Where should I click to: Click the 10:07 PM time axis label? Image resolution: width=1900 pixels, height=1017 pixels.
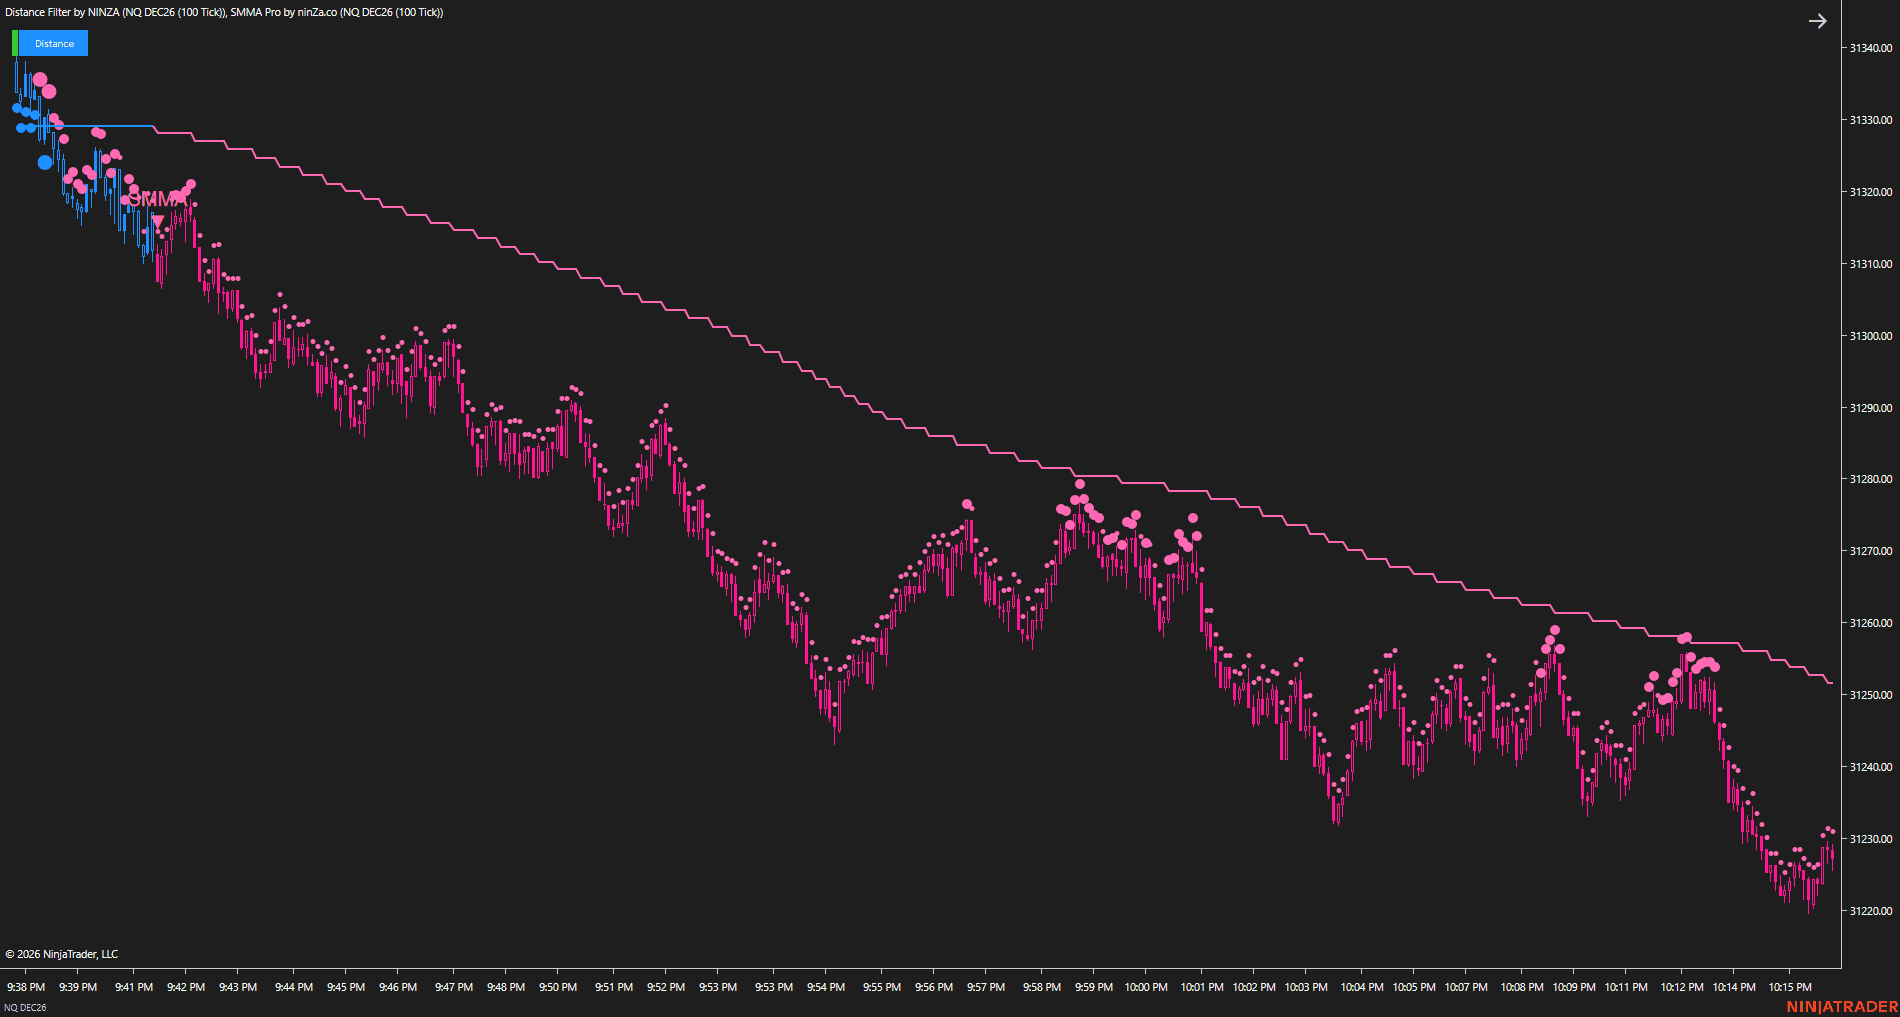coord(1466,987)
